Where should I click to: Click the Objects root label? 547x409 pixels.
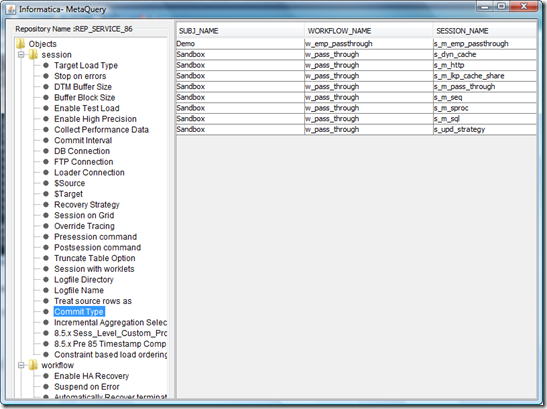coord(43,44)
